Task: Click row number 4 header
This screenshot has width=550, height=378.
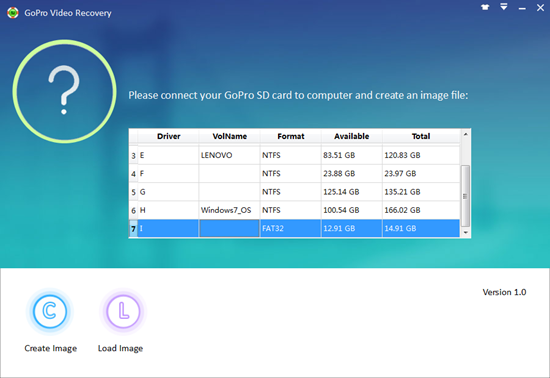Action: pyautogui.click(x=133, y=174)
